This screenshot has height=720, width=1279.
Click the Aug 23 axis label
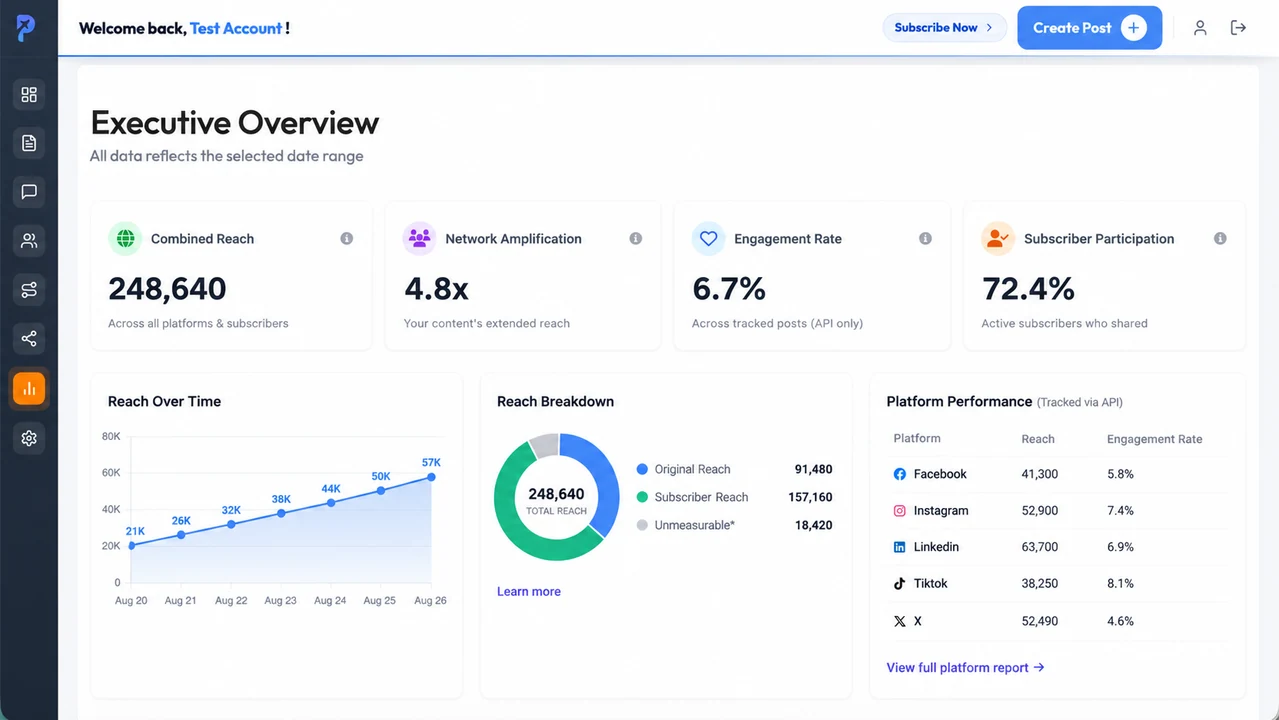[280, 601]
